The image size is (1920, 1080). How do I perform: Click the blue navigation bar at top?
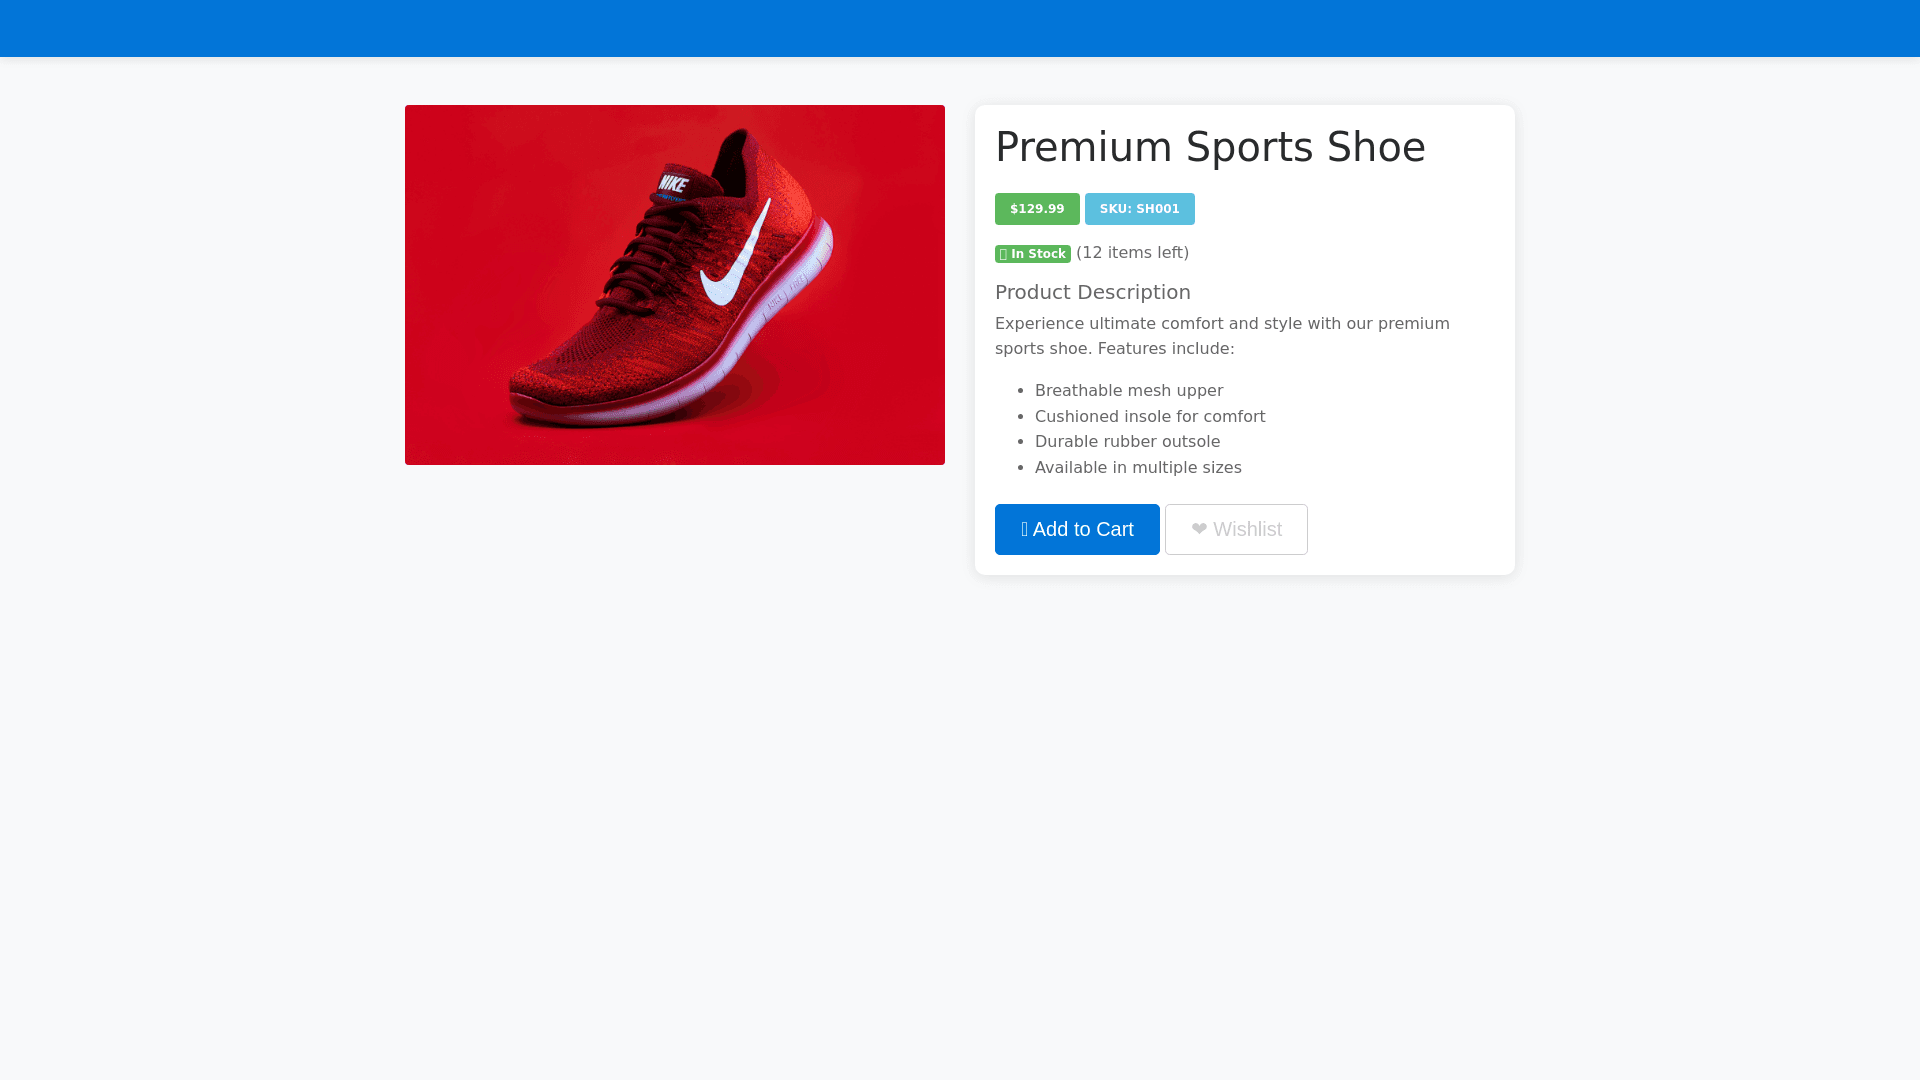tap(960, 28)
